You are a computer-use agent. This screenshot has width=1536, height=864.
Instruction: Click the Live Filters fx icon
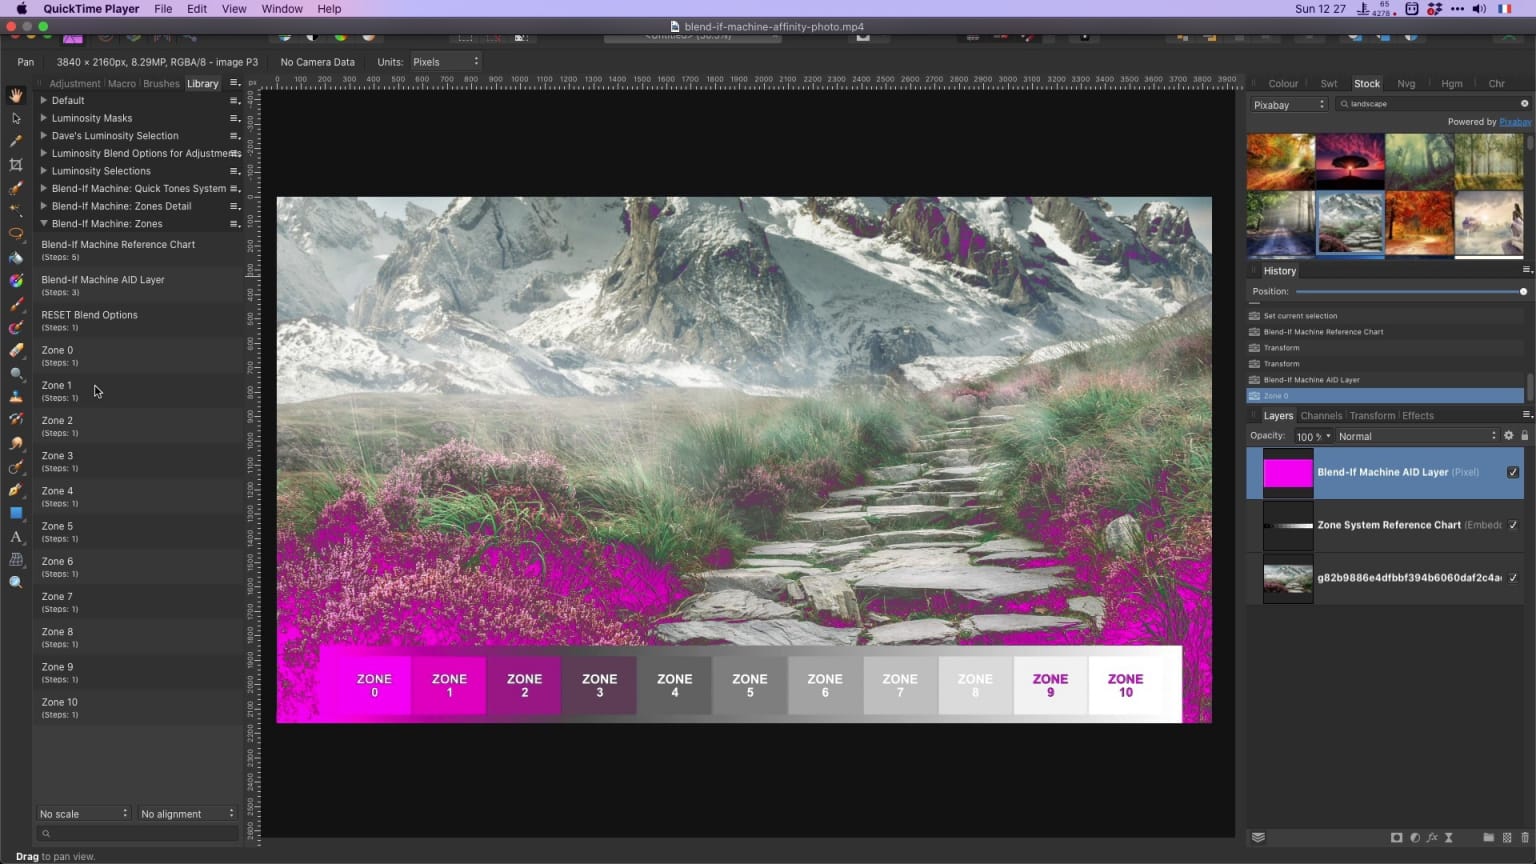[1432, 838]
